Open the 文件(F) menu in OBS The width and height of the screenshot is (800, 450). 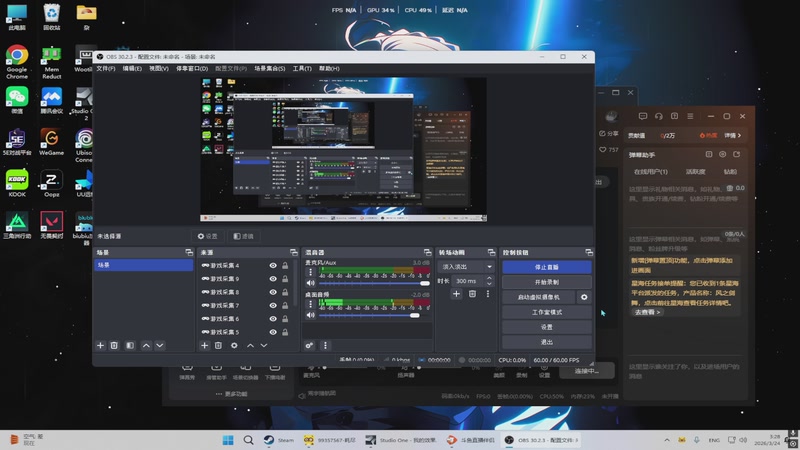106,68
